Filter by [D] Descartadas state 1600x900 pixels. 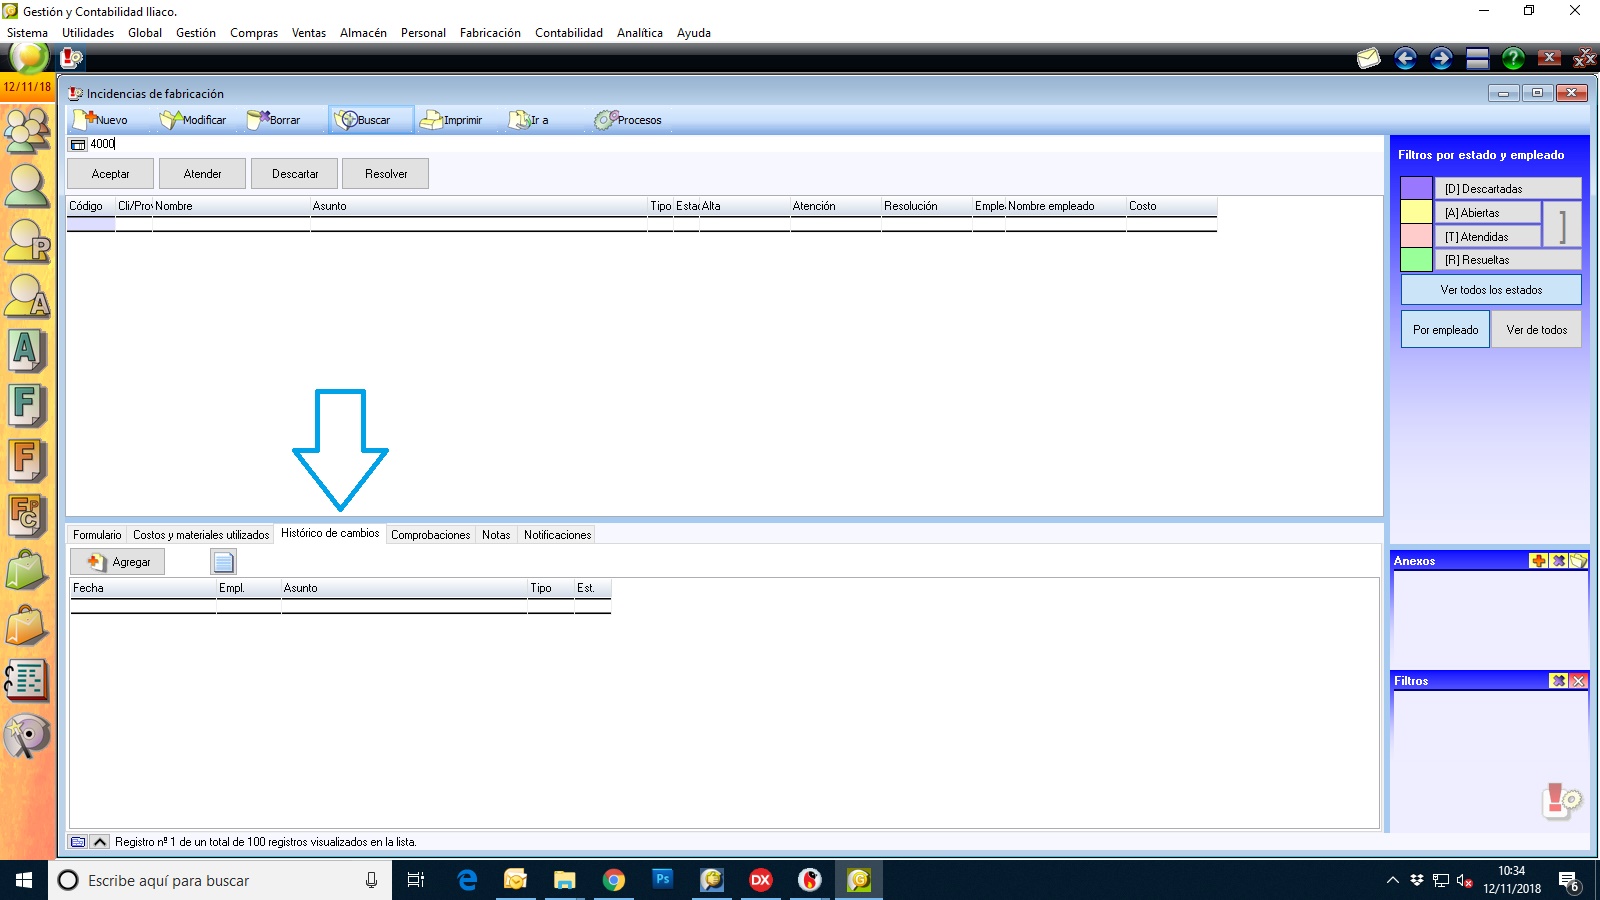1508,189
